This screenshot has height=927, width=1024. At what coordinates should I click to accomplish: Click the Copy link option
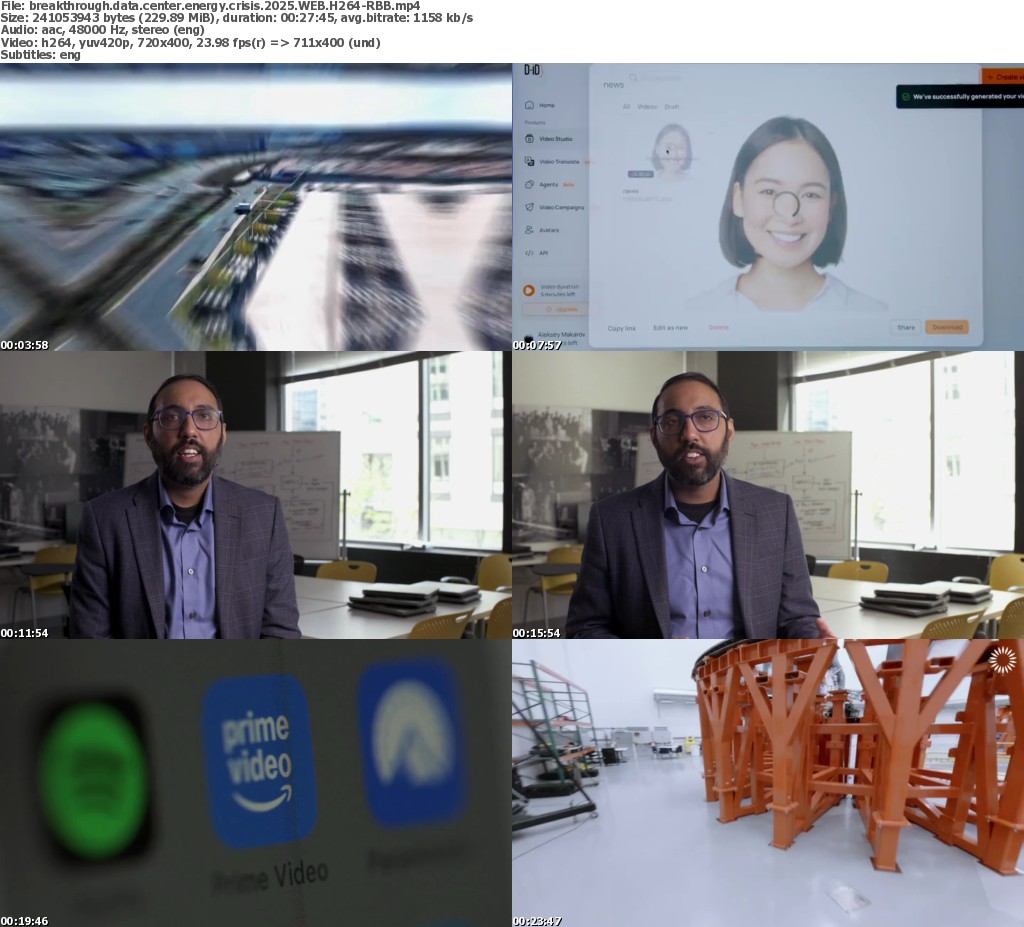point(622,328)
